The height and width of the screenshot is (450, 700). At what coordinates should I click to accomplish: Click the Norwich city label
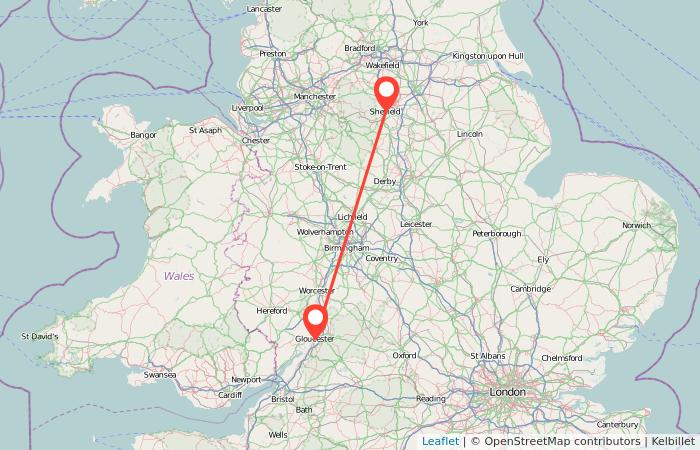coord(637,225)
